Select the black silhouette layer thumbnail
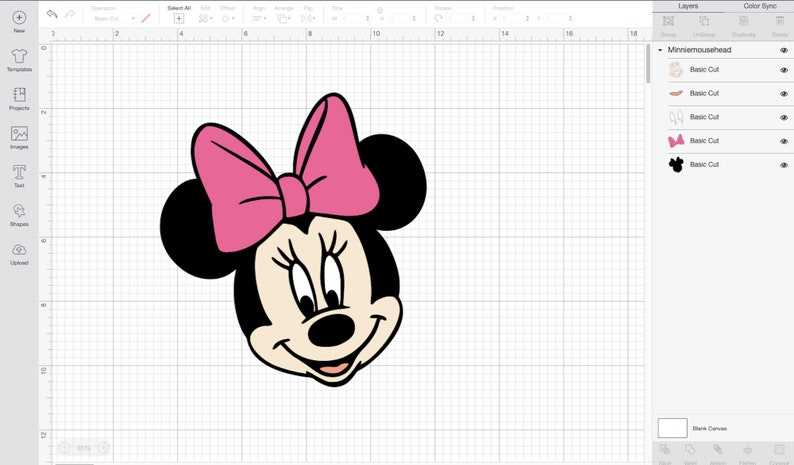794x465 pixels. click(676, 165)
